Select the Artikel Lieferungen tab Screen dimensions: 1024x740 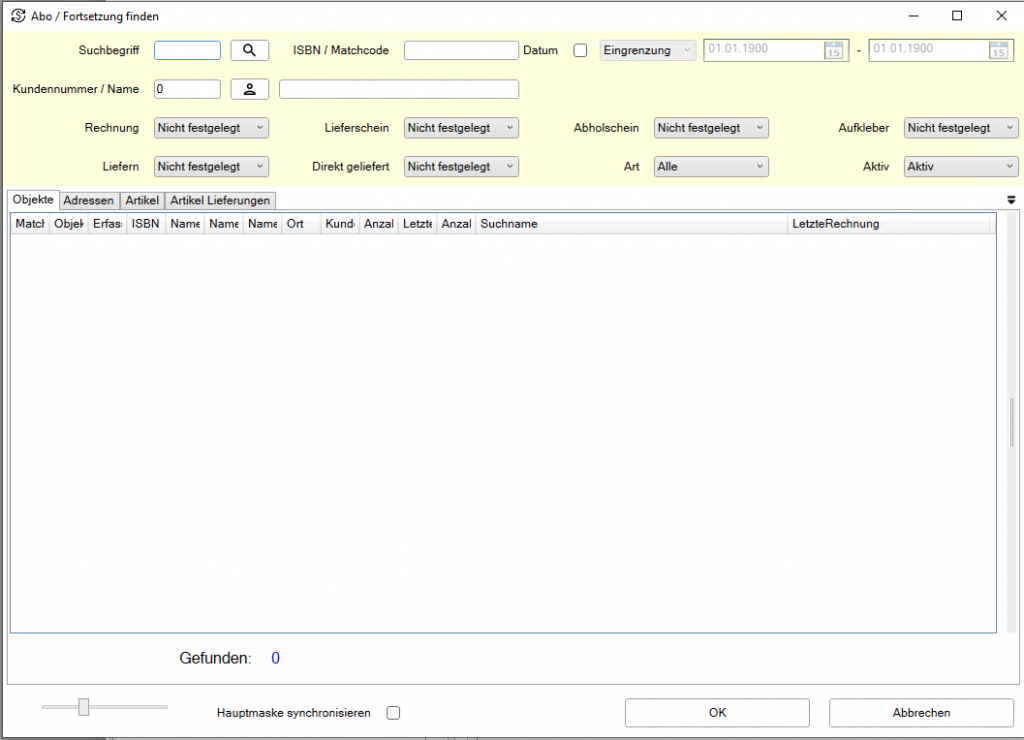(x=220, y=201)
